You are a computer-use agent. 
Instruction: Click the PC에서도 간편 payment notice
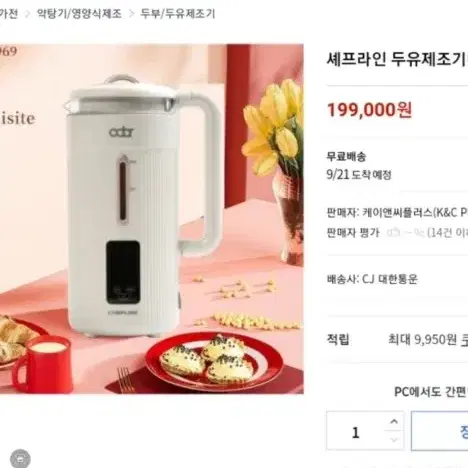[431, 392]
